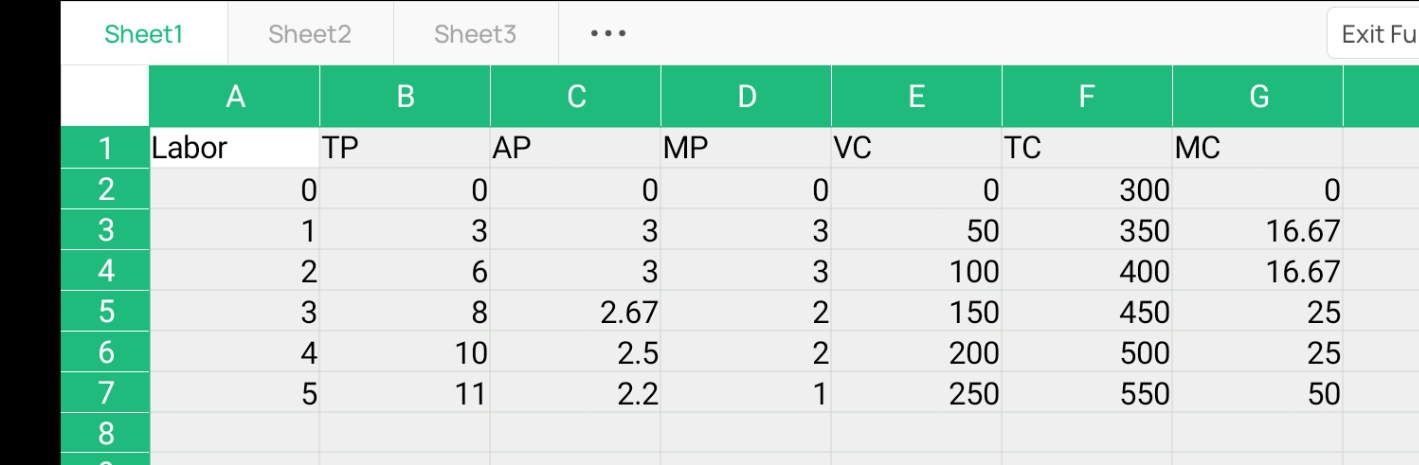1419x465 pixels.
Task: Open the more sheets ellipsis menu
Action: [608, 34]
